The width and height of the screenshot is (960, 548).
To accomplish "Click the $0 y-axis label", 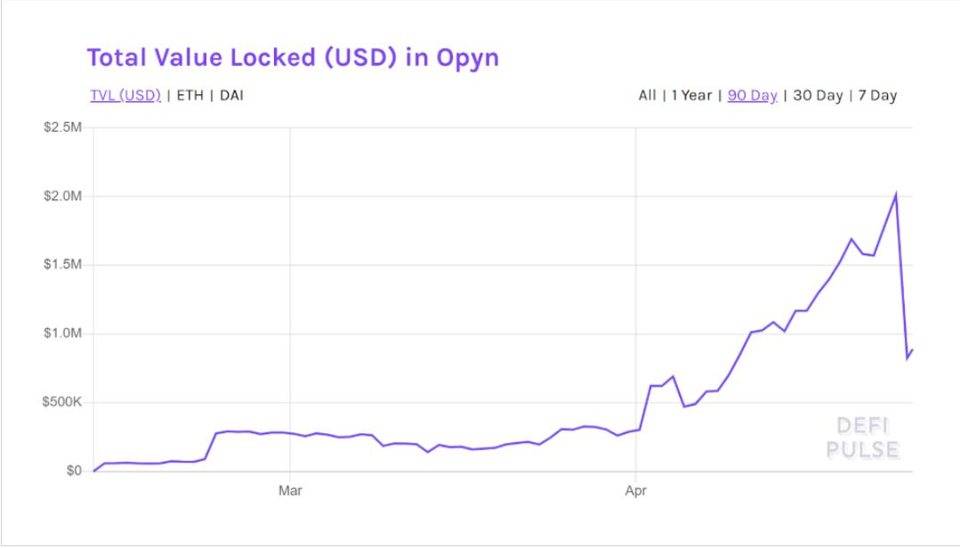I will pos(73,470).
